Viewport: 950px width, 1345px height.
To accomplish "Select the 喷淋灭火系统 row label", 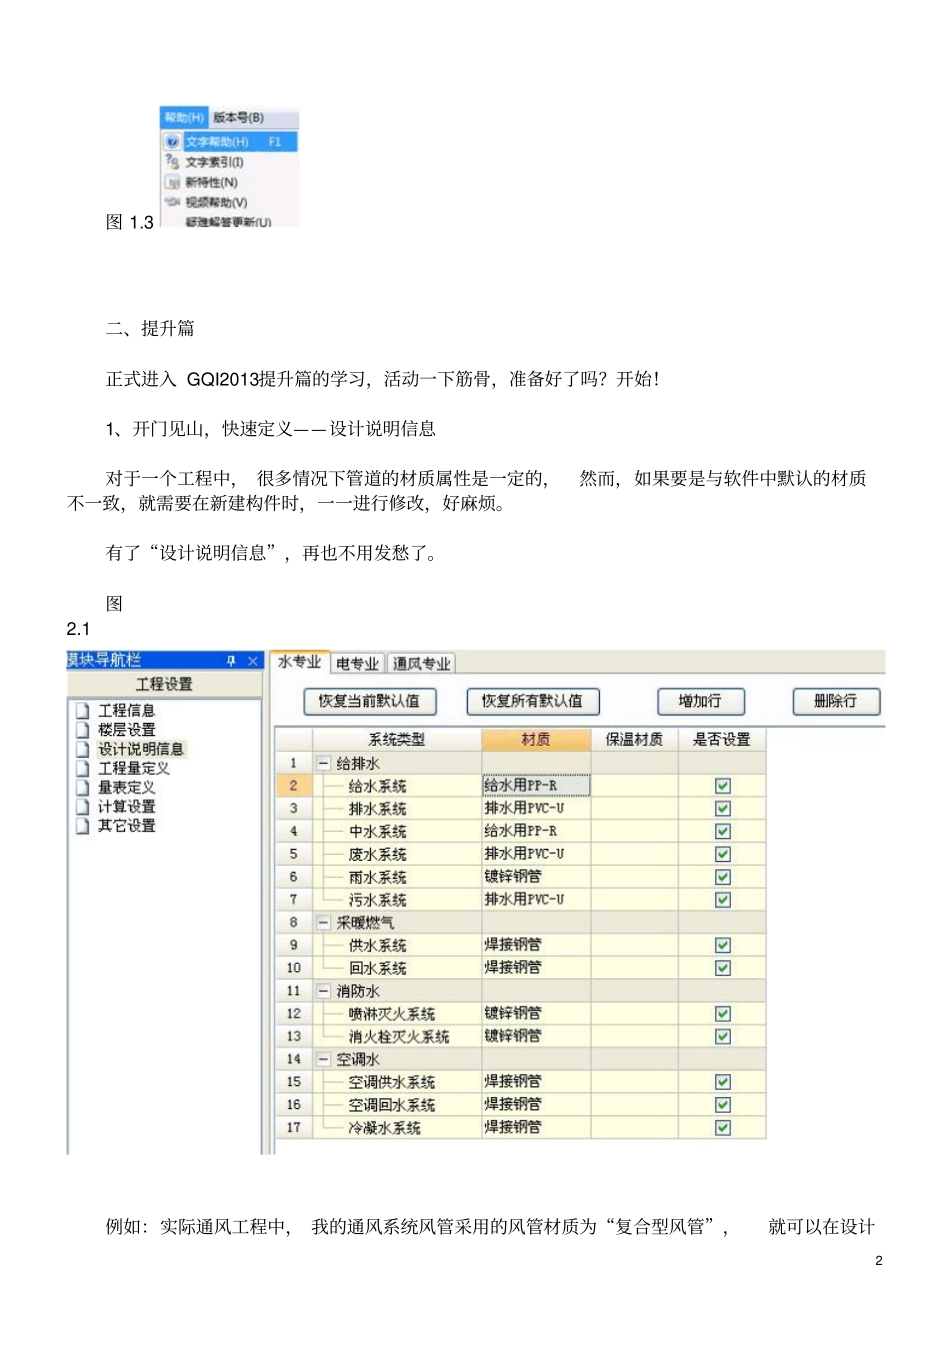I will tap(391, 1014).
